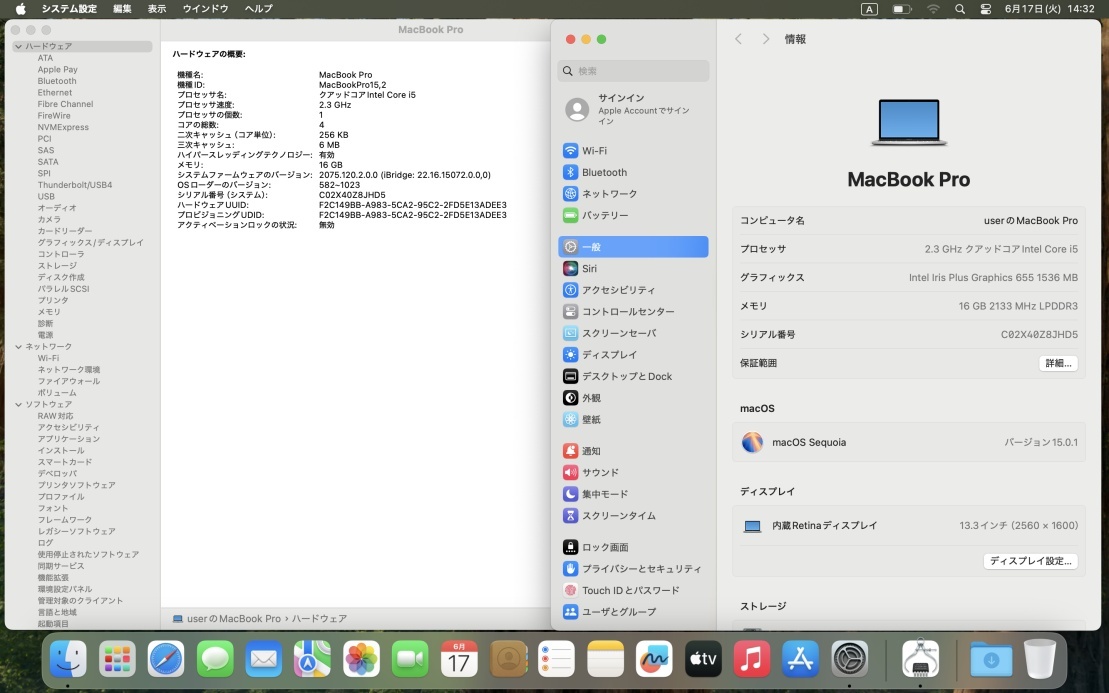The width and height of the screenshot is (1109, 693).
Task: Open 通知 notifications settings
Action: pyautogui.click(x=633, y=451)
